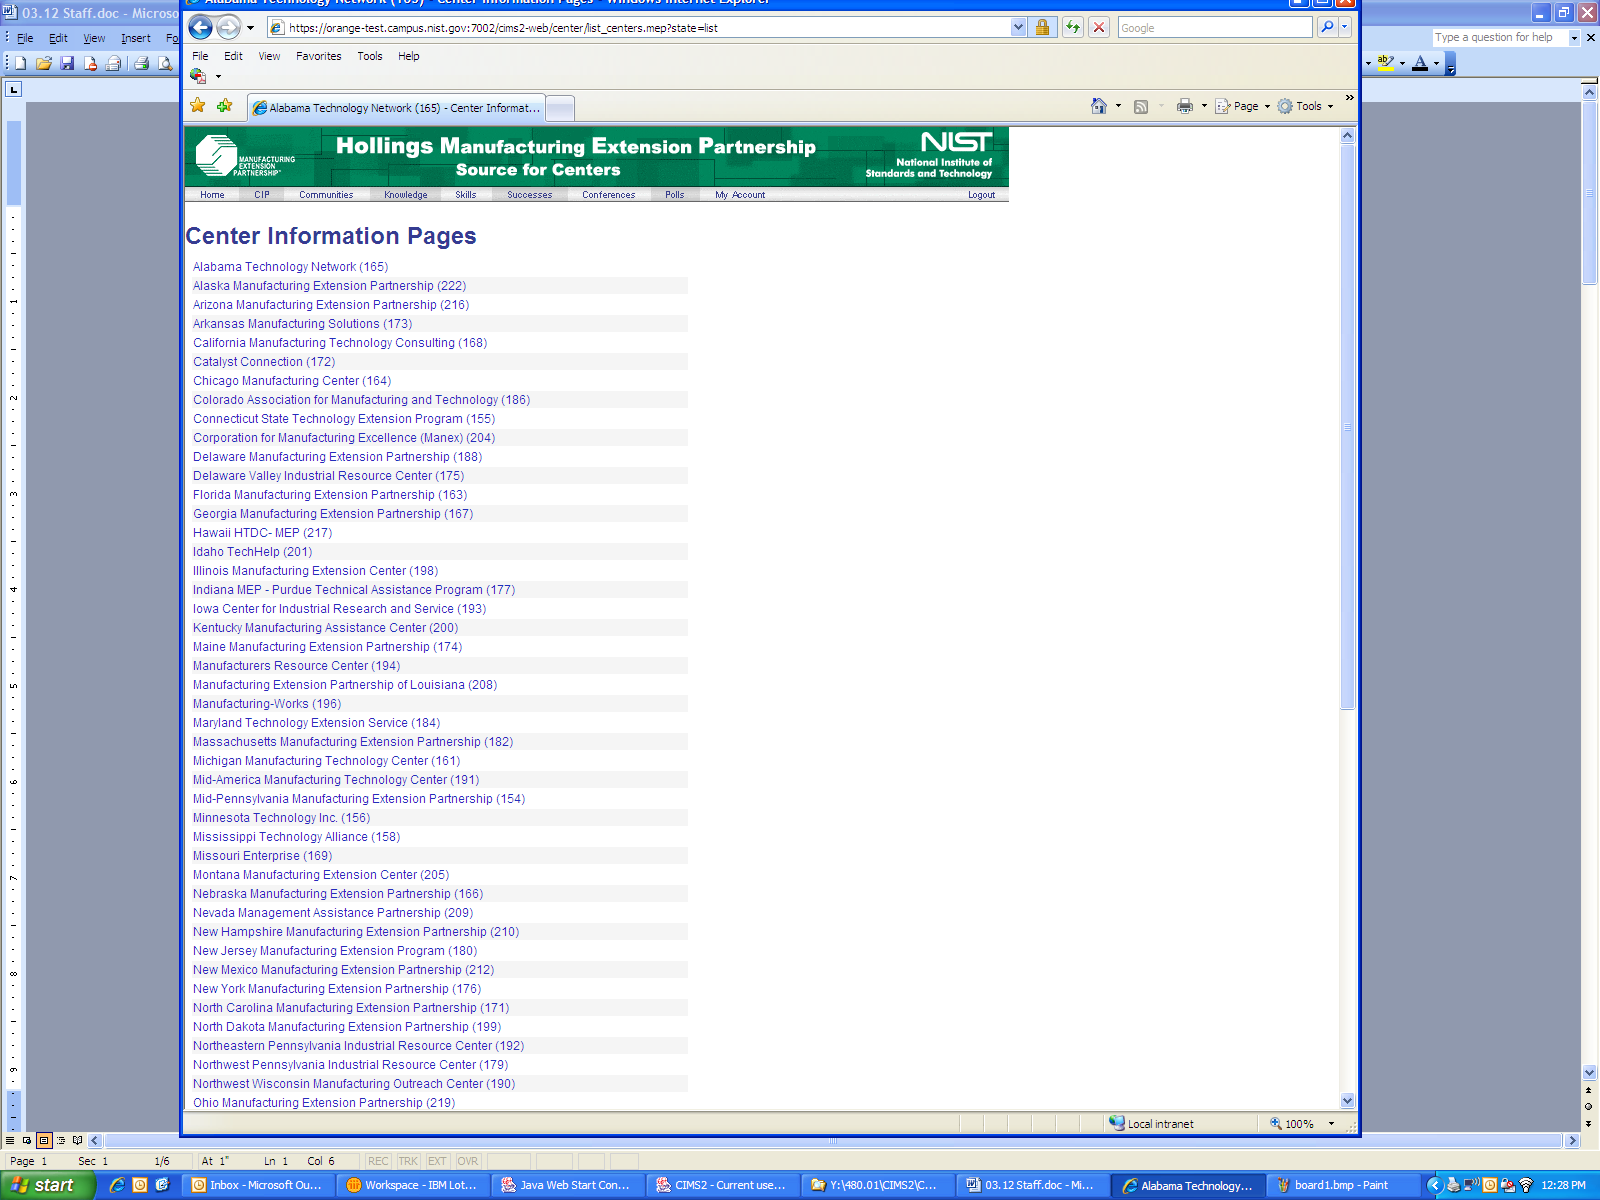This screenshot has width=1600, height=1200.
Task: Toggle EXT extend selection indicator
Action: 437,1161
